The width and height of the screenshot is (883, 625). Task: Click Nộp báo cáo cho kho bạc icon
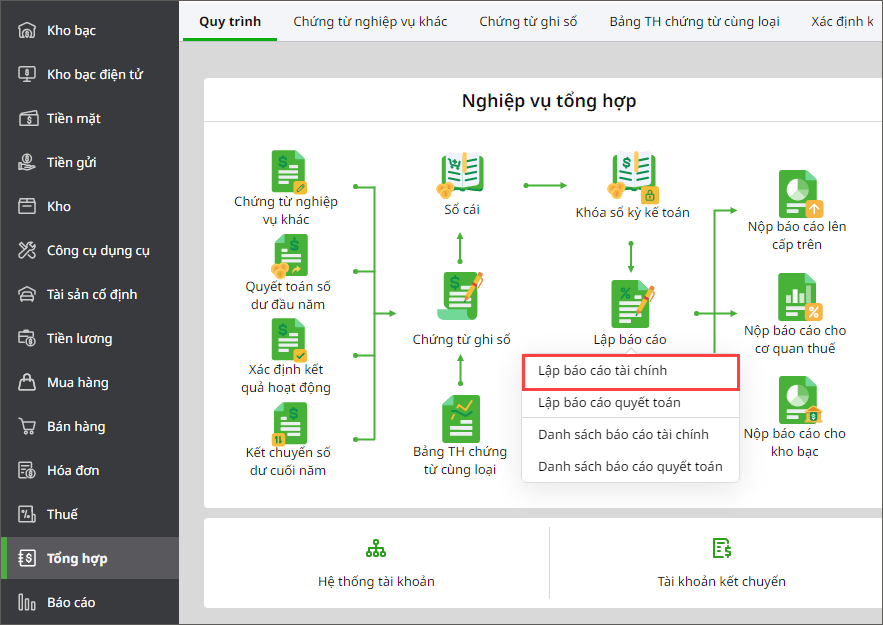800,400
